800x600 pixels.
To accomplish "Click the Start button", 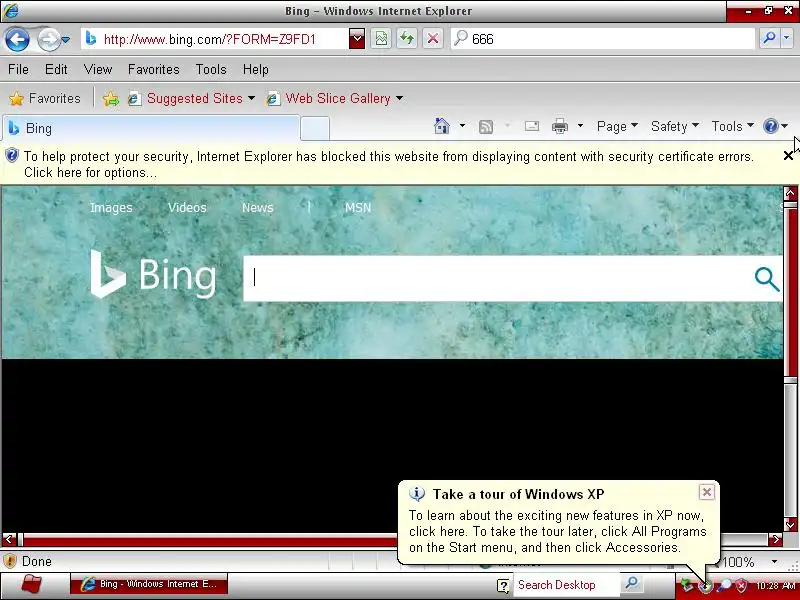I will tap(32, 584).
